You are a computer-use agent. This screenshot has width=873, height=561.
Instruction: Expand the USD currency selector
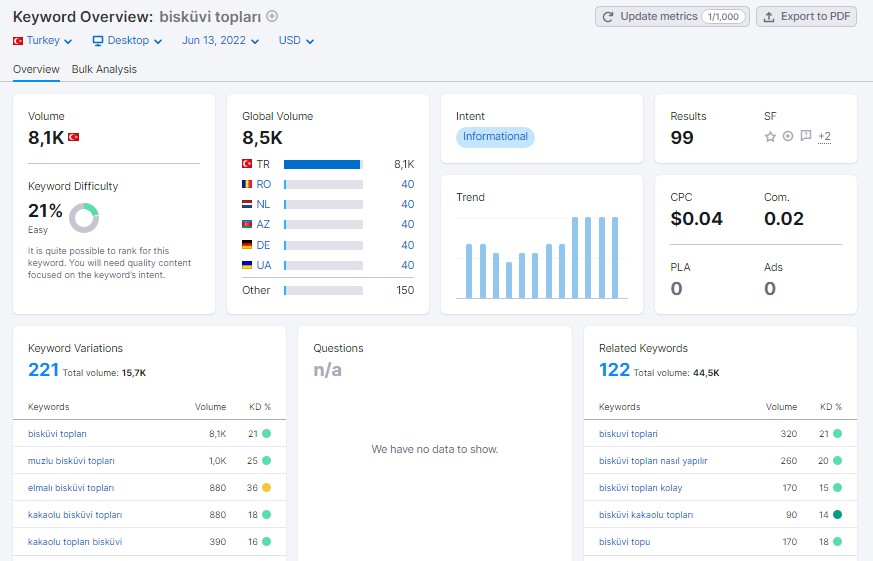click(296, 41)
